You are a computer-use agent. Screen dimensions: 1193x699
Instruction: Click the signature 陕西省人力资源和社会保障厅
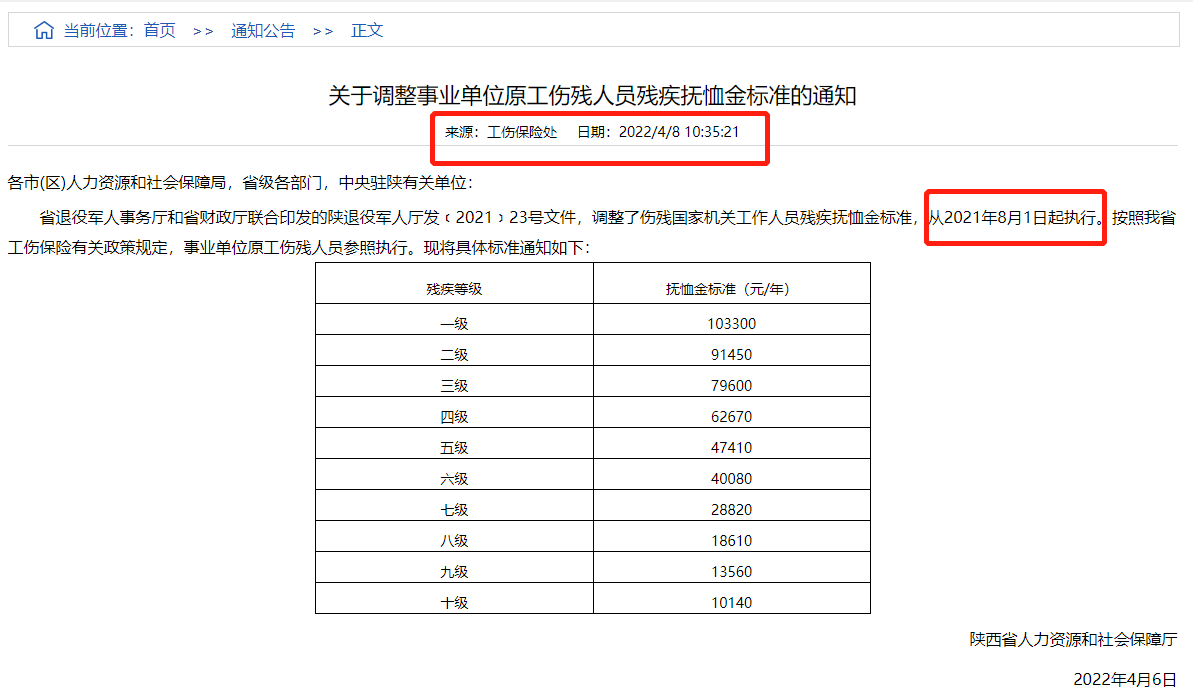pos(1074,640)
